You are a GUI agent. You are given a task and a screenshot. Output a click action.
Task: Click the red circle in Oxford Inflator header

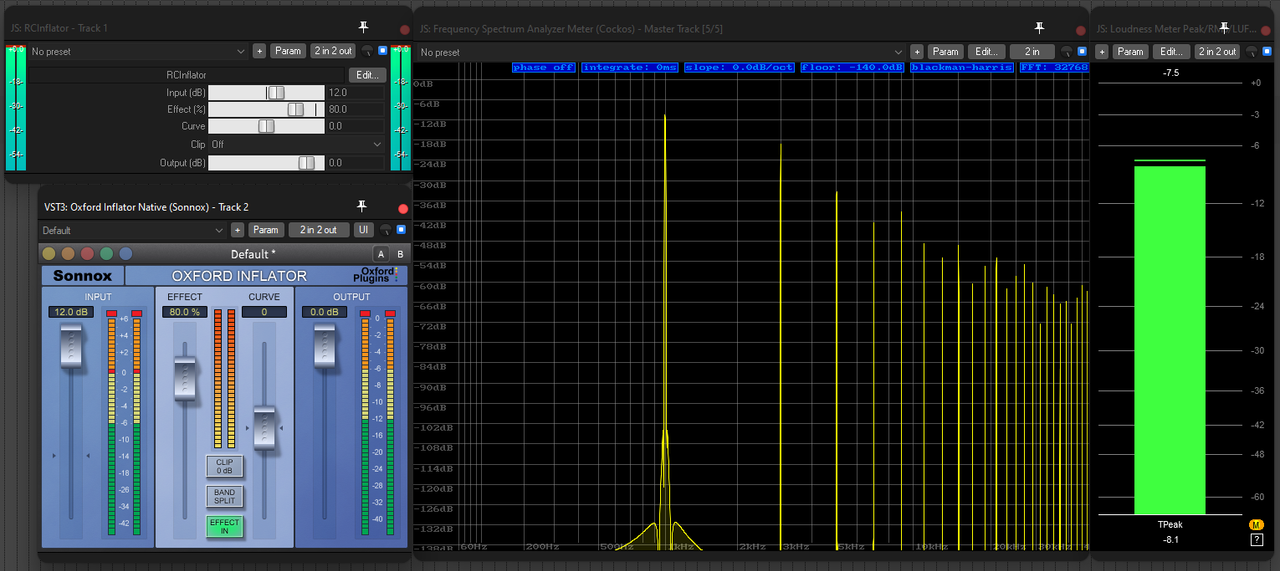point(87,254)
